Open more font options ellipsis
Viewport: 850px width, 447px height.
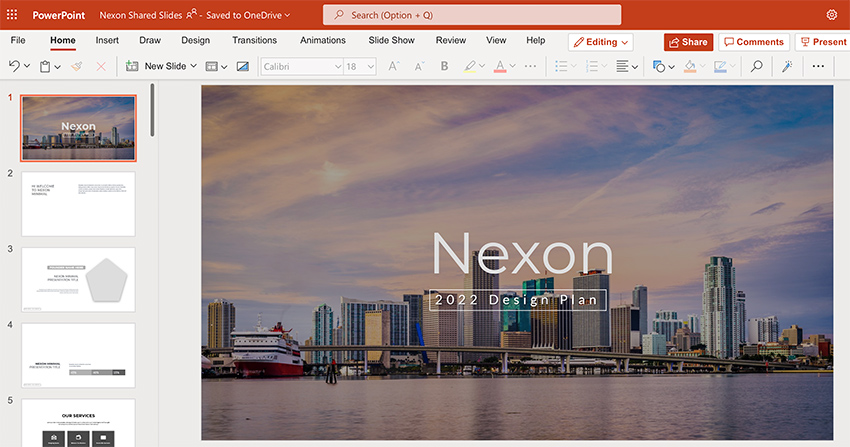click(530, 66)
